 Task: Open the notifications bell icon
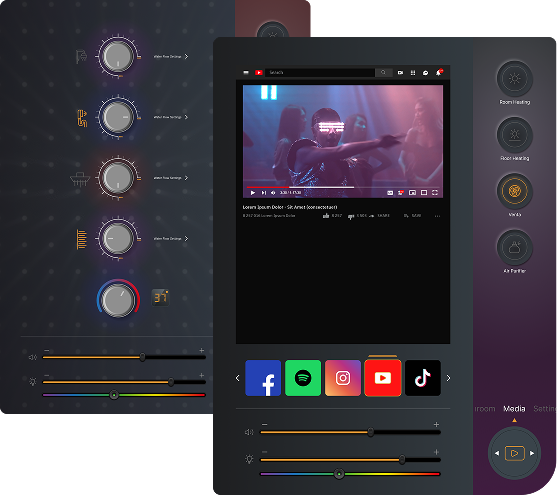(x=439, y=72)
